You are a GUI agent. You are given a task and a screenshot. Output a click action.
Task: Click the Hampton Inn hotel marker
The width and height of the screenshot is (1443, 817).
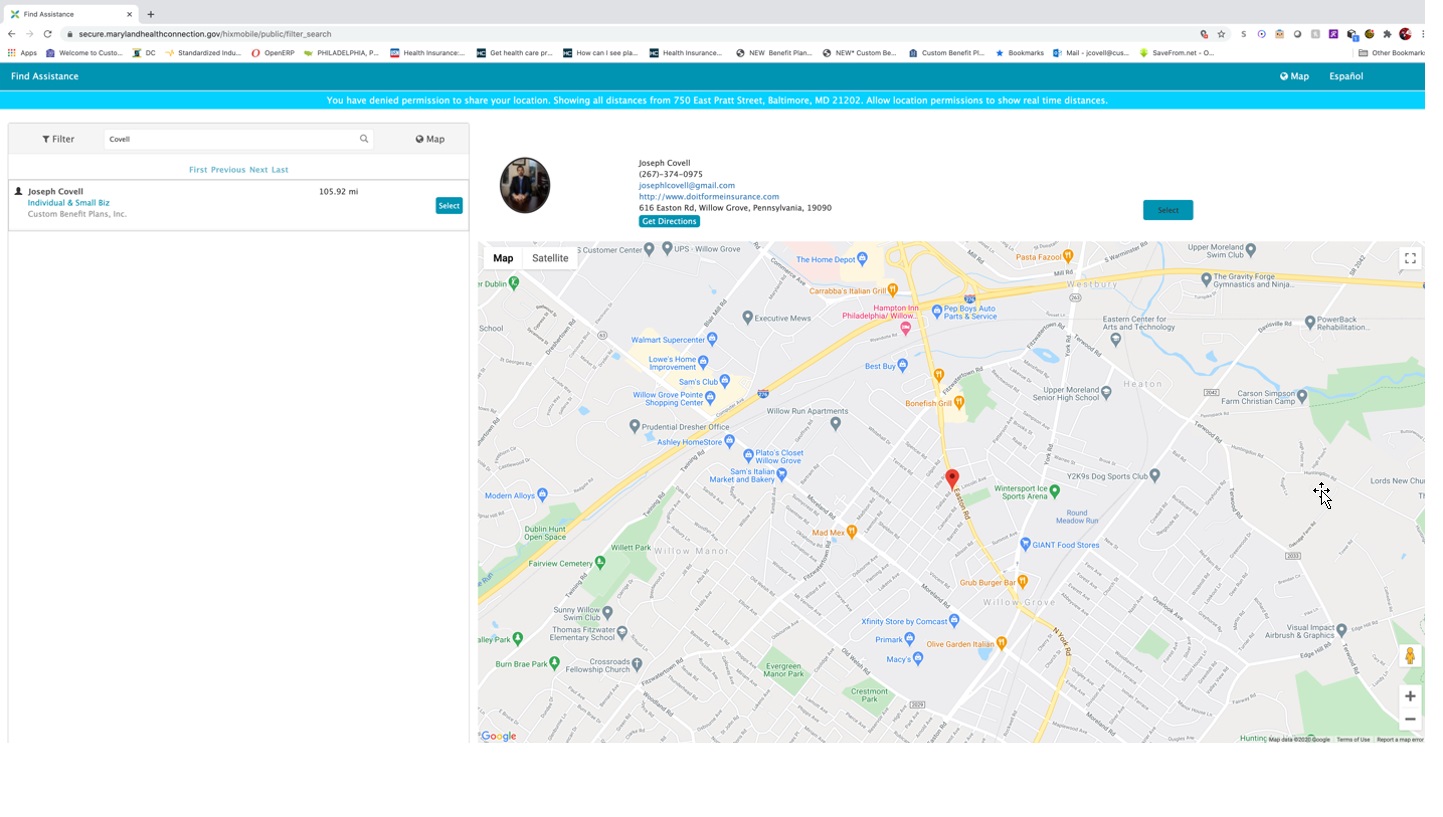[905, 328]
